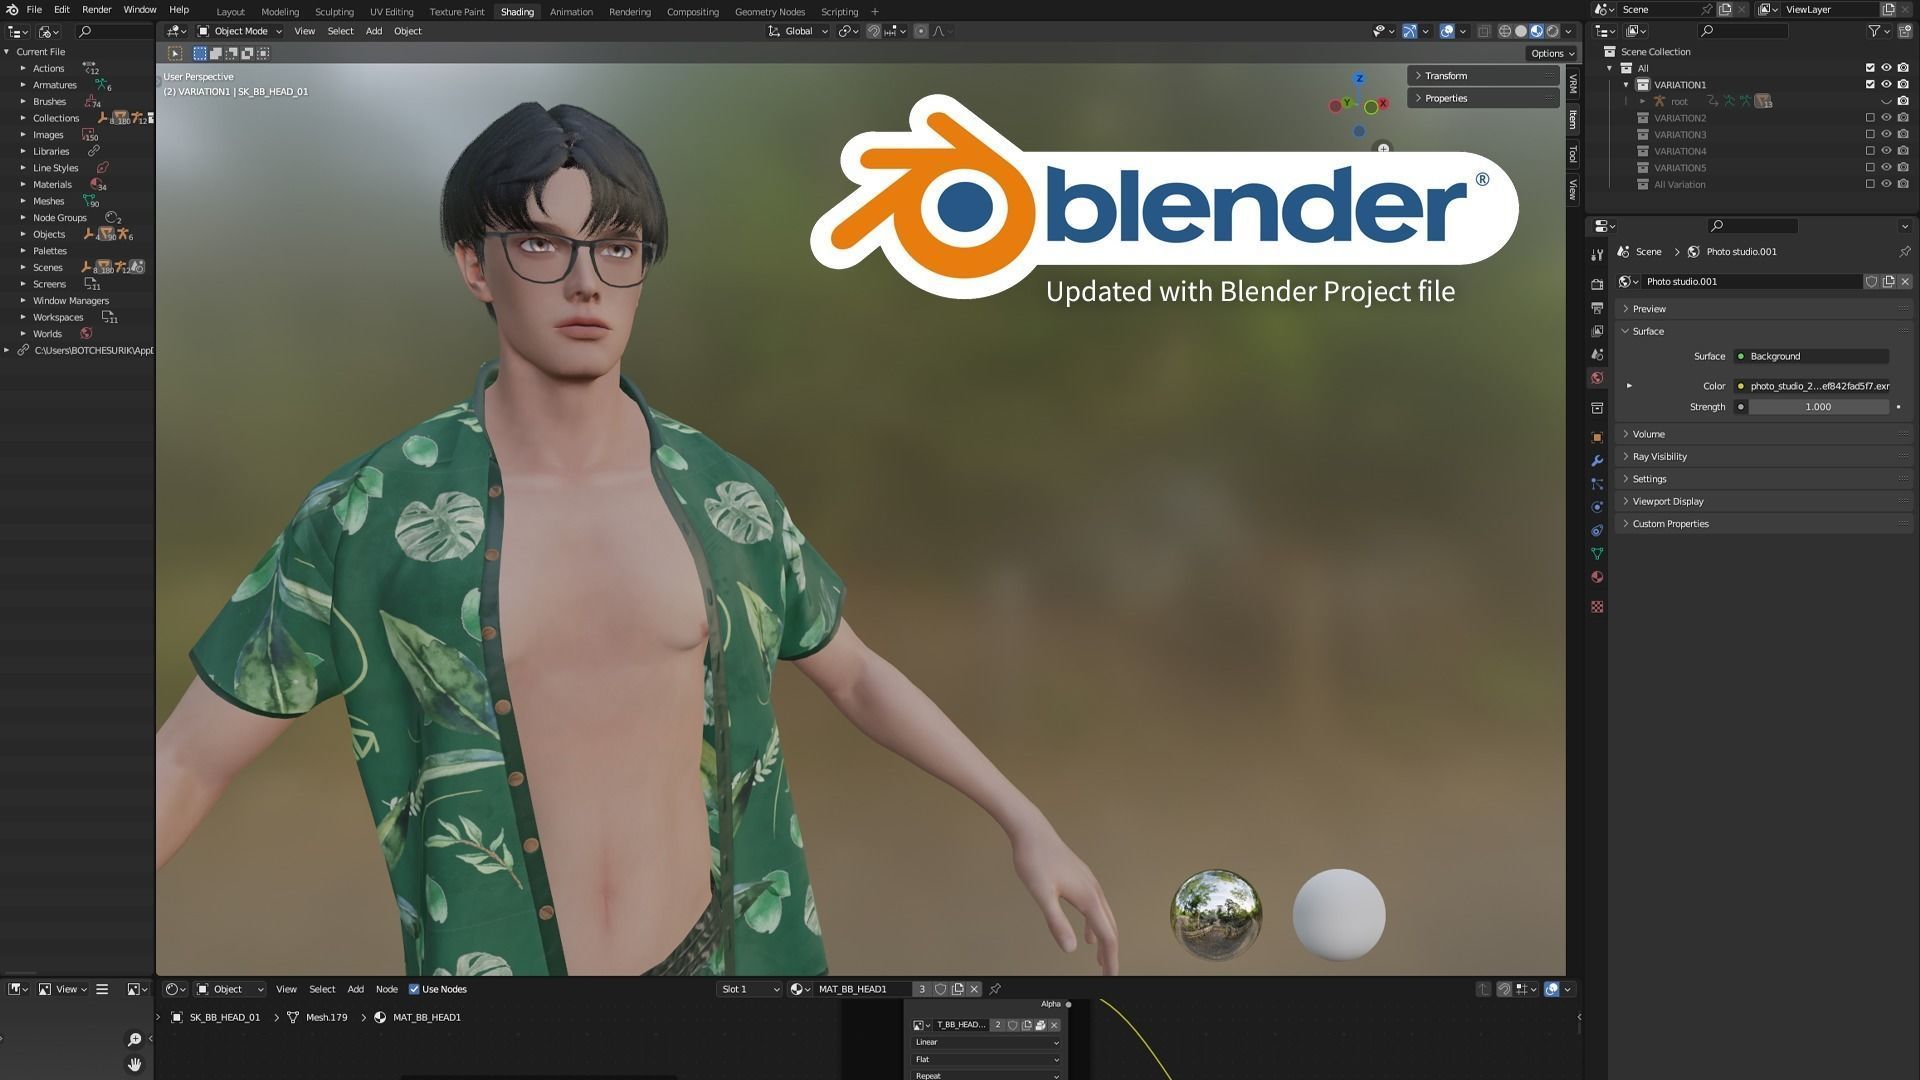This screenshot has width=1920, height=1080.
Task: Select material preview viewport shading
Action: point(1537,31)
